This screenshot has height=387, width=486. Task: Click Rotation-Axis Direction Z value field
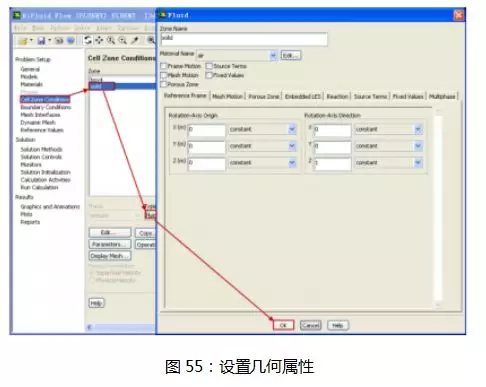(332, 163)
